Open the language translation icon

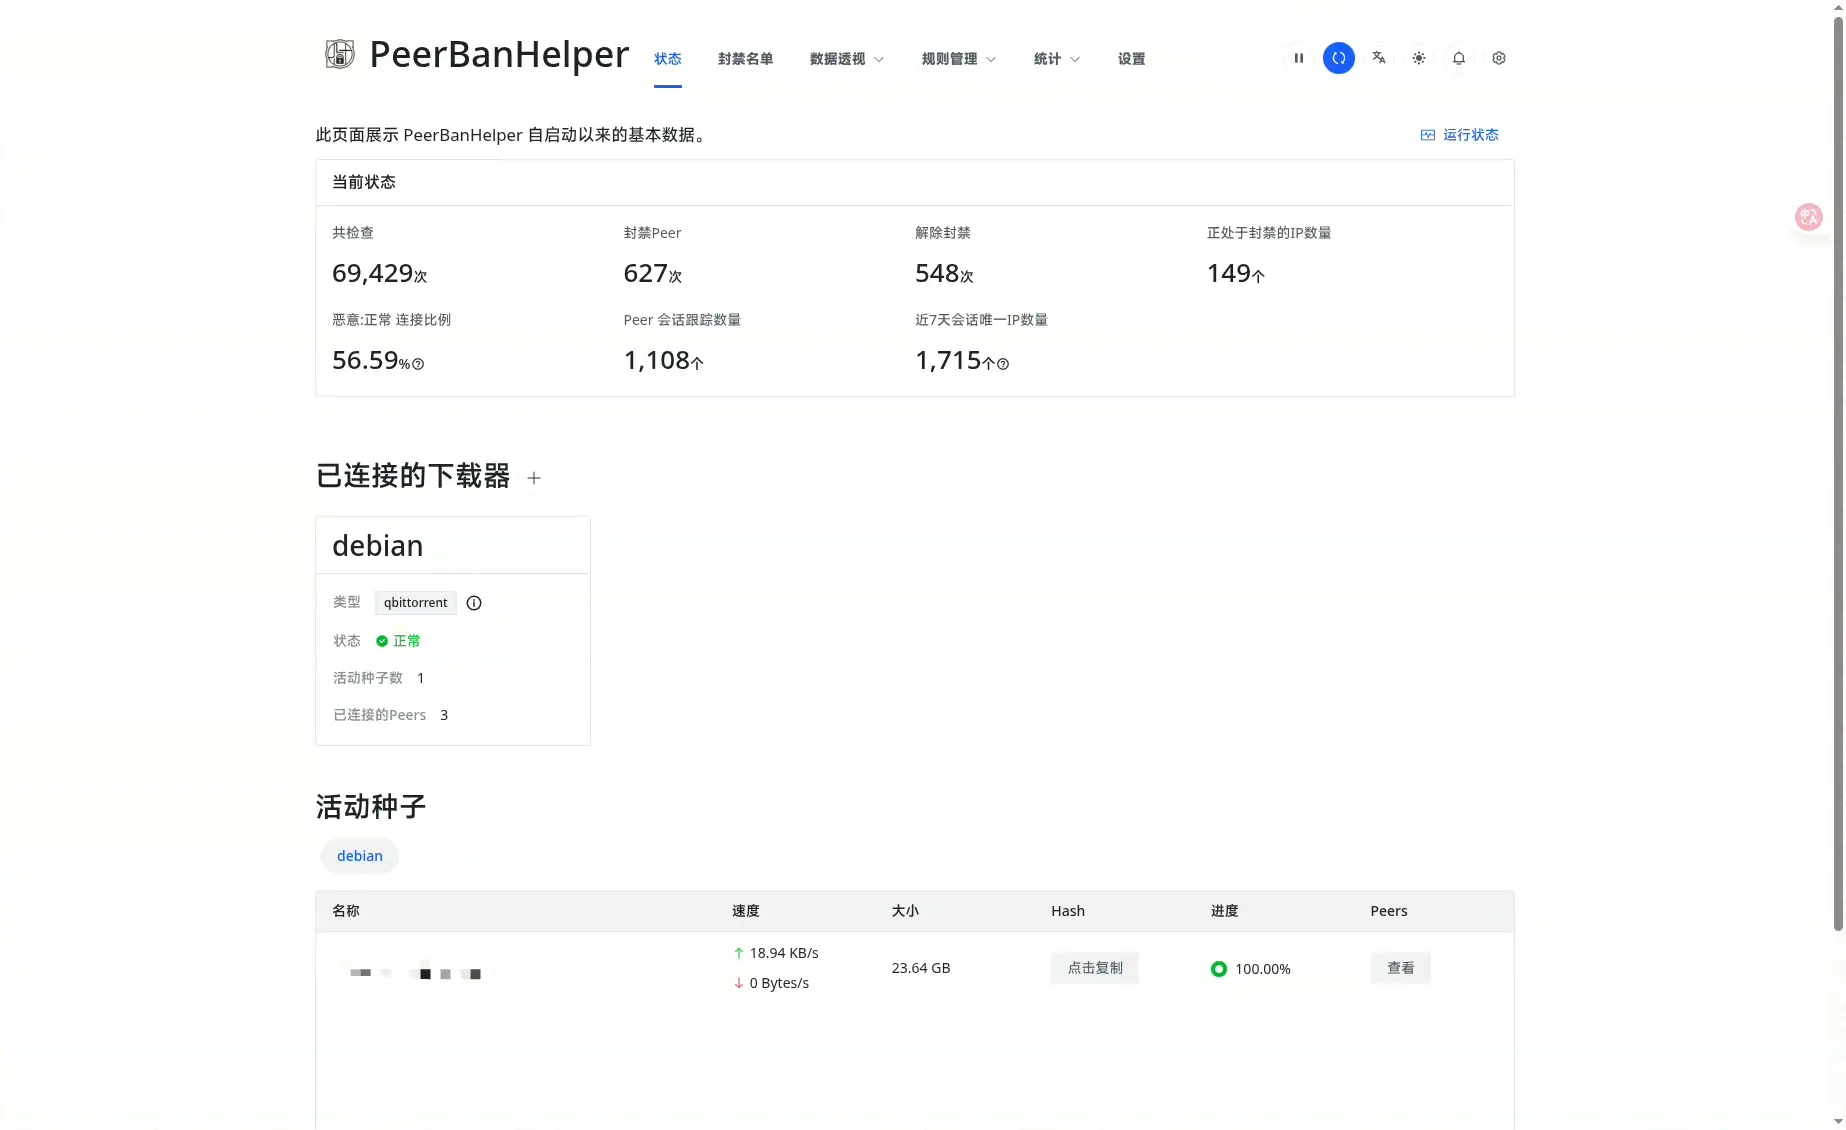tap(1378, 58)
